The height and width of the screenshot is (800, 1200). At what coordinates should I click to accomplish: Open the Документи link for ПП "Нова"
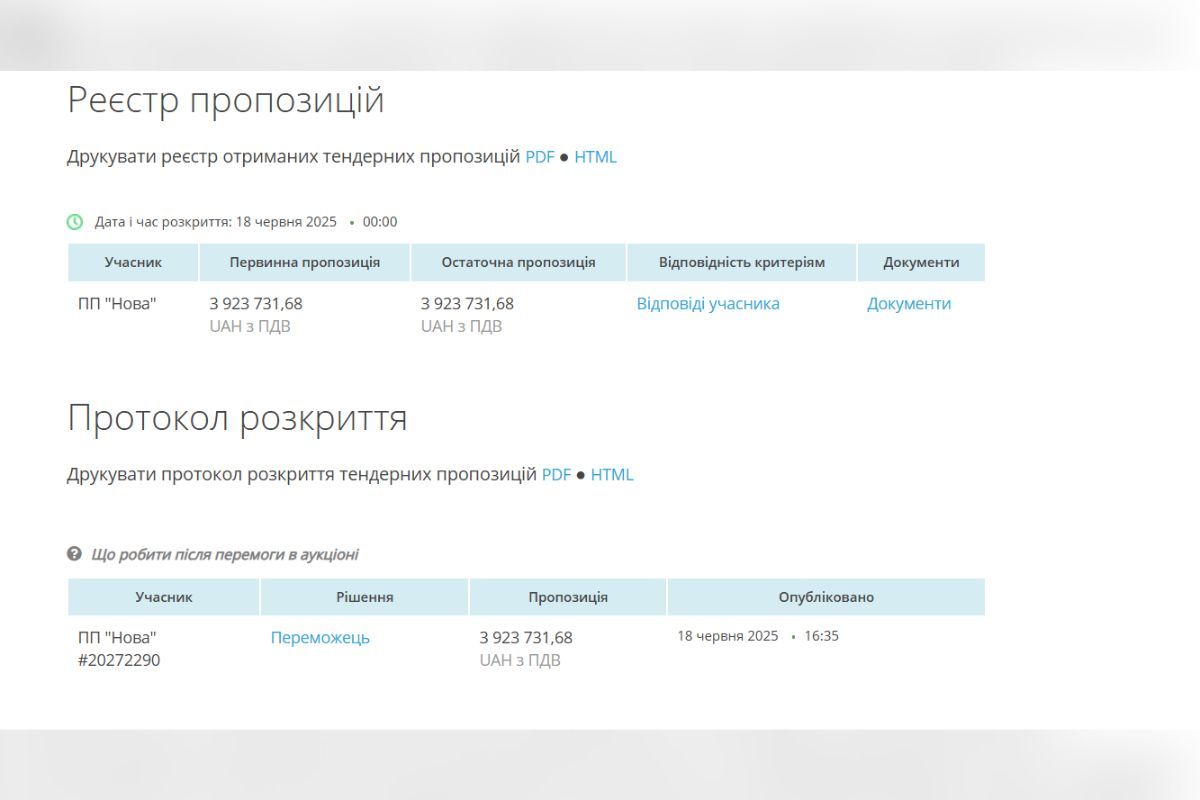[908, 303]
